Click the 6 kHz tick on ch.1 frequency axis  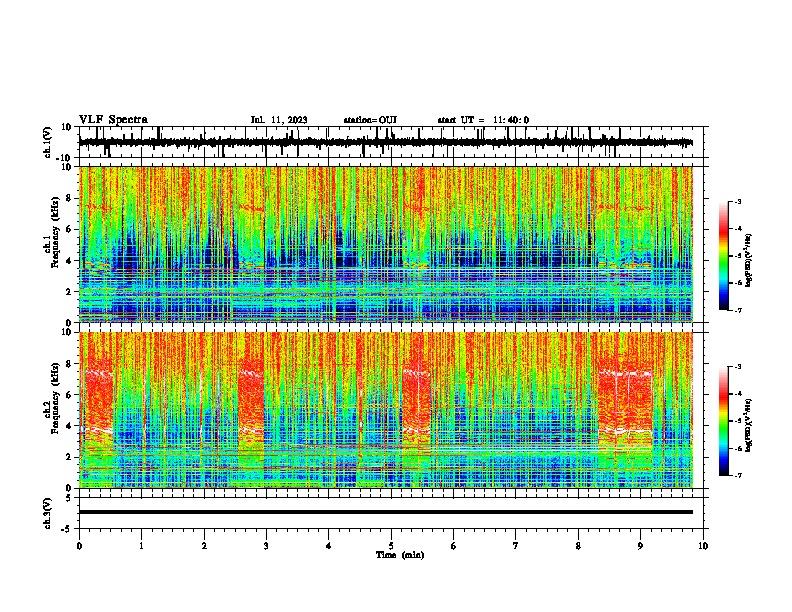(x=69, y=230)
